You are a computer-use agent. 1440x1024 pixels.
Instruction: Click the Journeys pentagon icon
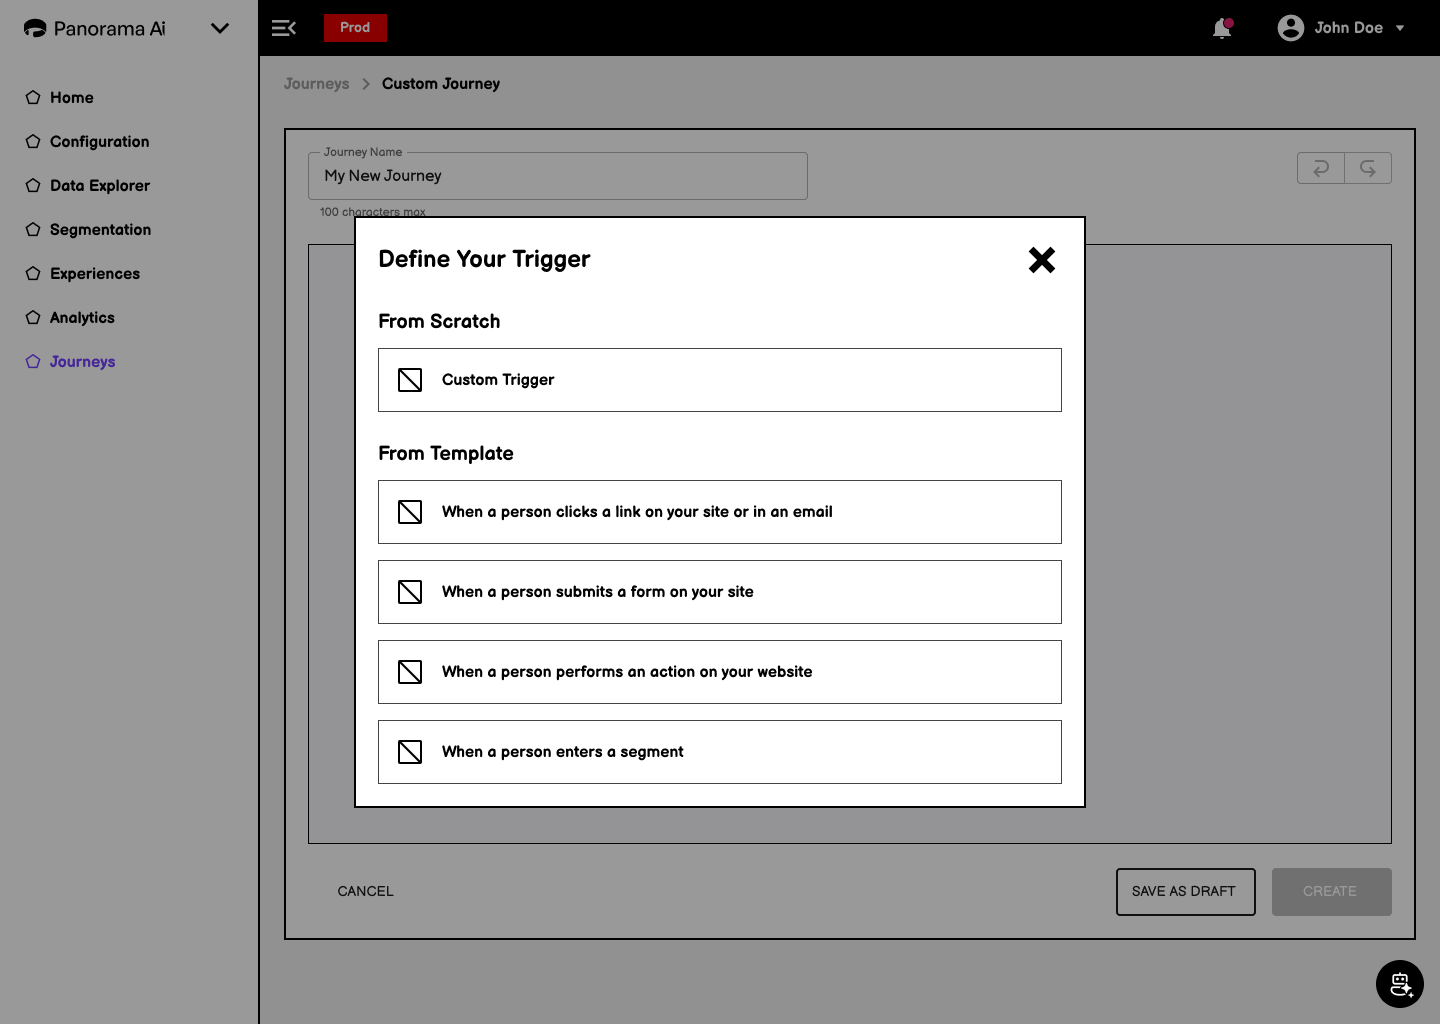click(33, 361)
